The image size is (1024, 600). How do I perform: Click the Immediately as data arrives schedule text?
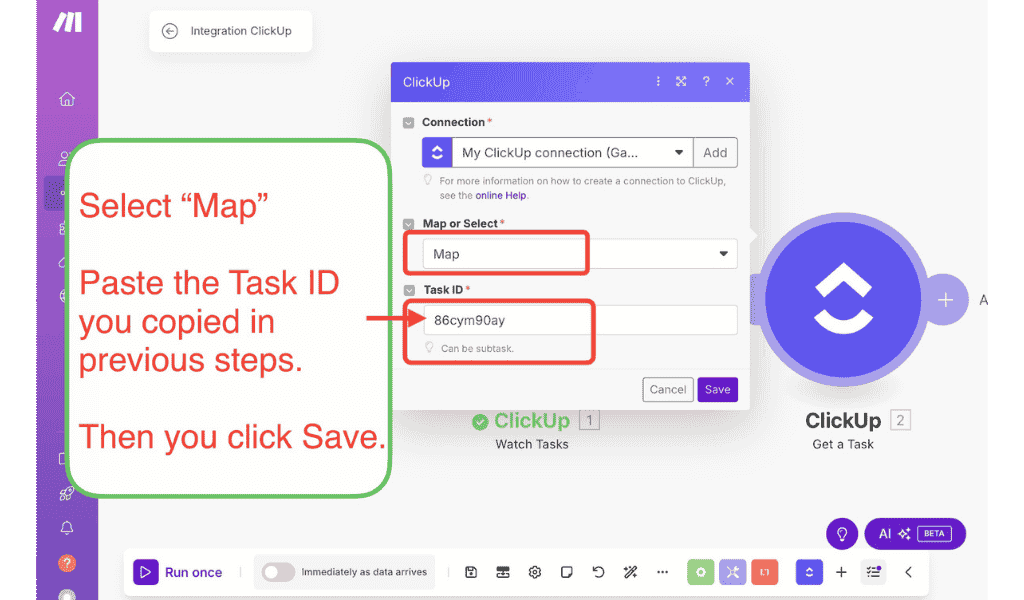[x=364, y=572]
